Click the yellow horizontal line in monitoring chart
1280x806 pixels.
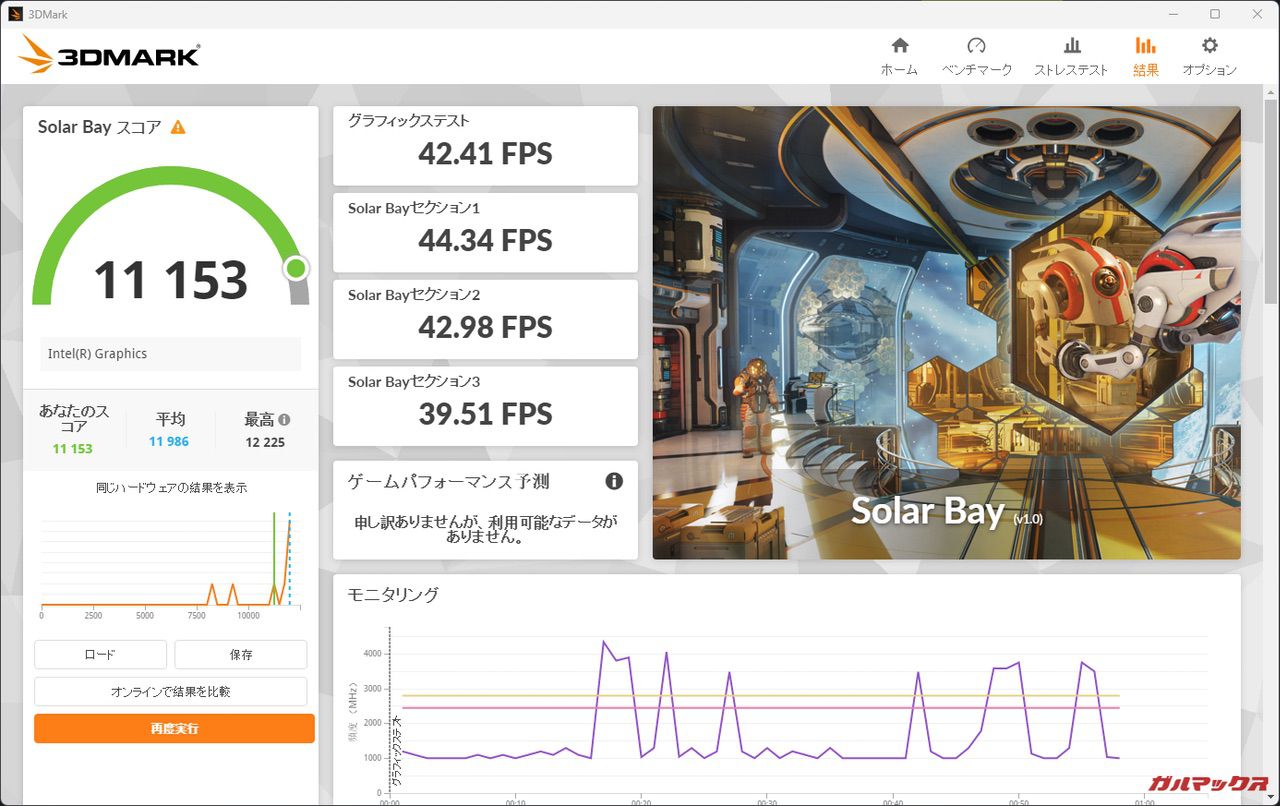(x=760, y=695)
